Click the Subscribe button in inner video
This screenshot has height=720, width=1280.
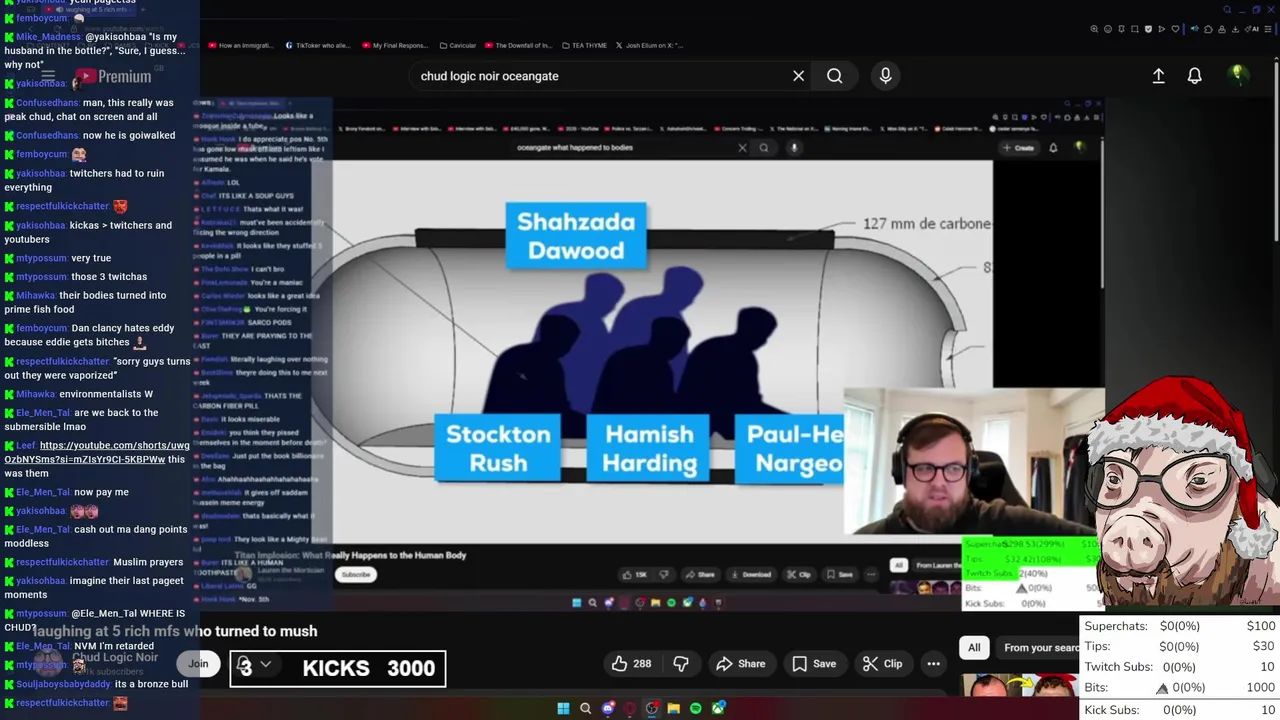[356, 574]
